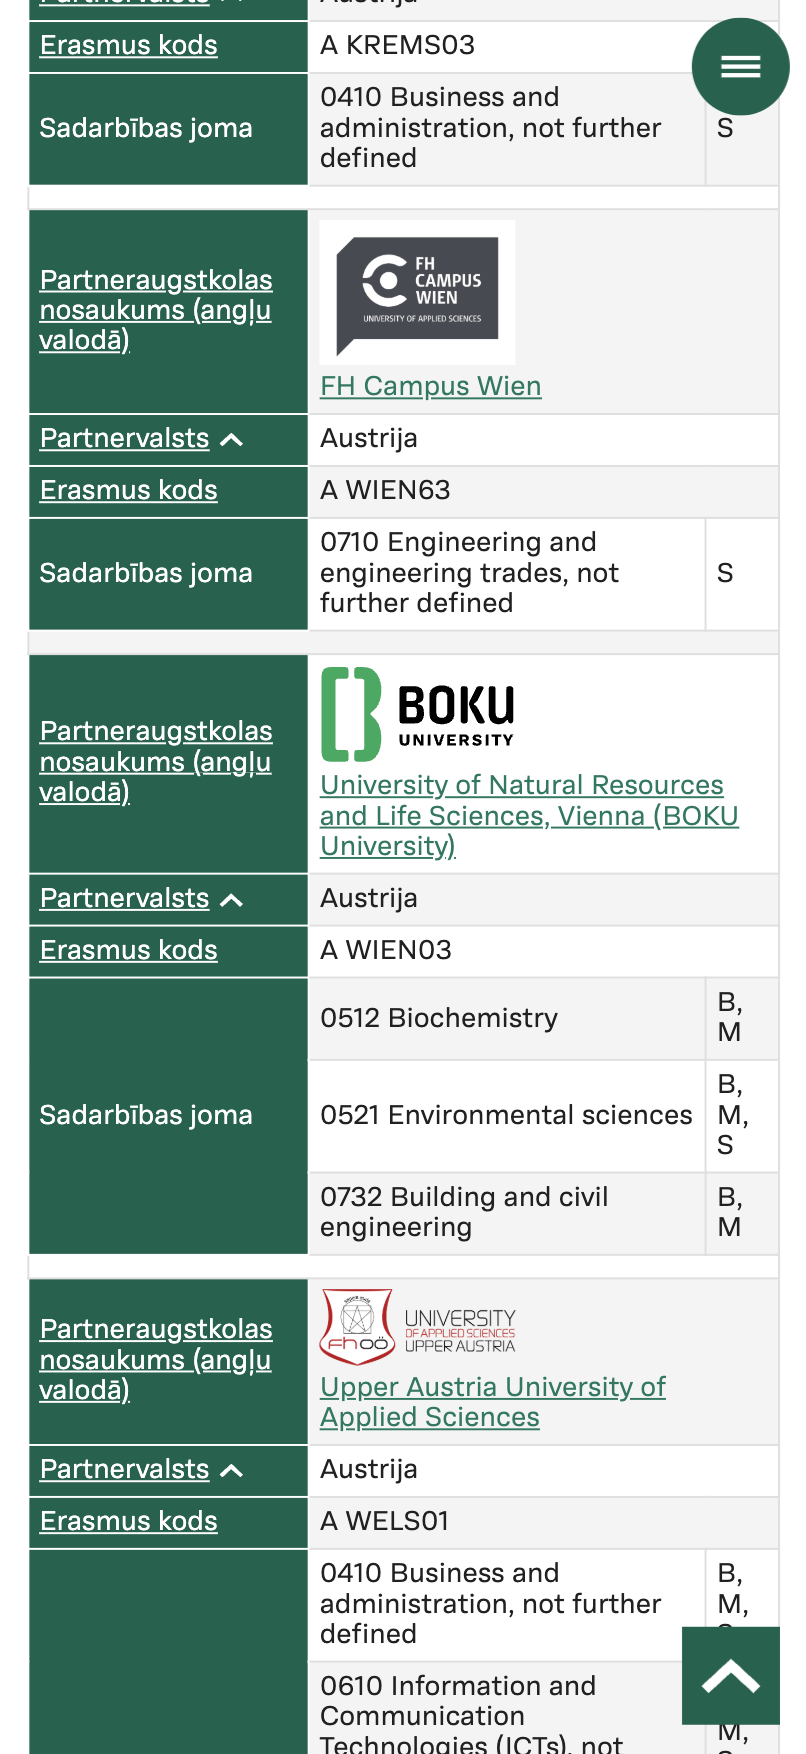Click Partnervalsts header link above A WELS01
806x1754 pixels.
[x=125, y=1469]
